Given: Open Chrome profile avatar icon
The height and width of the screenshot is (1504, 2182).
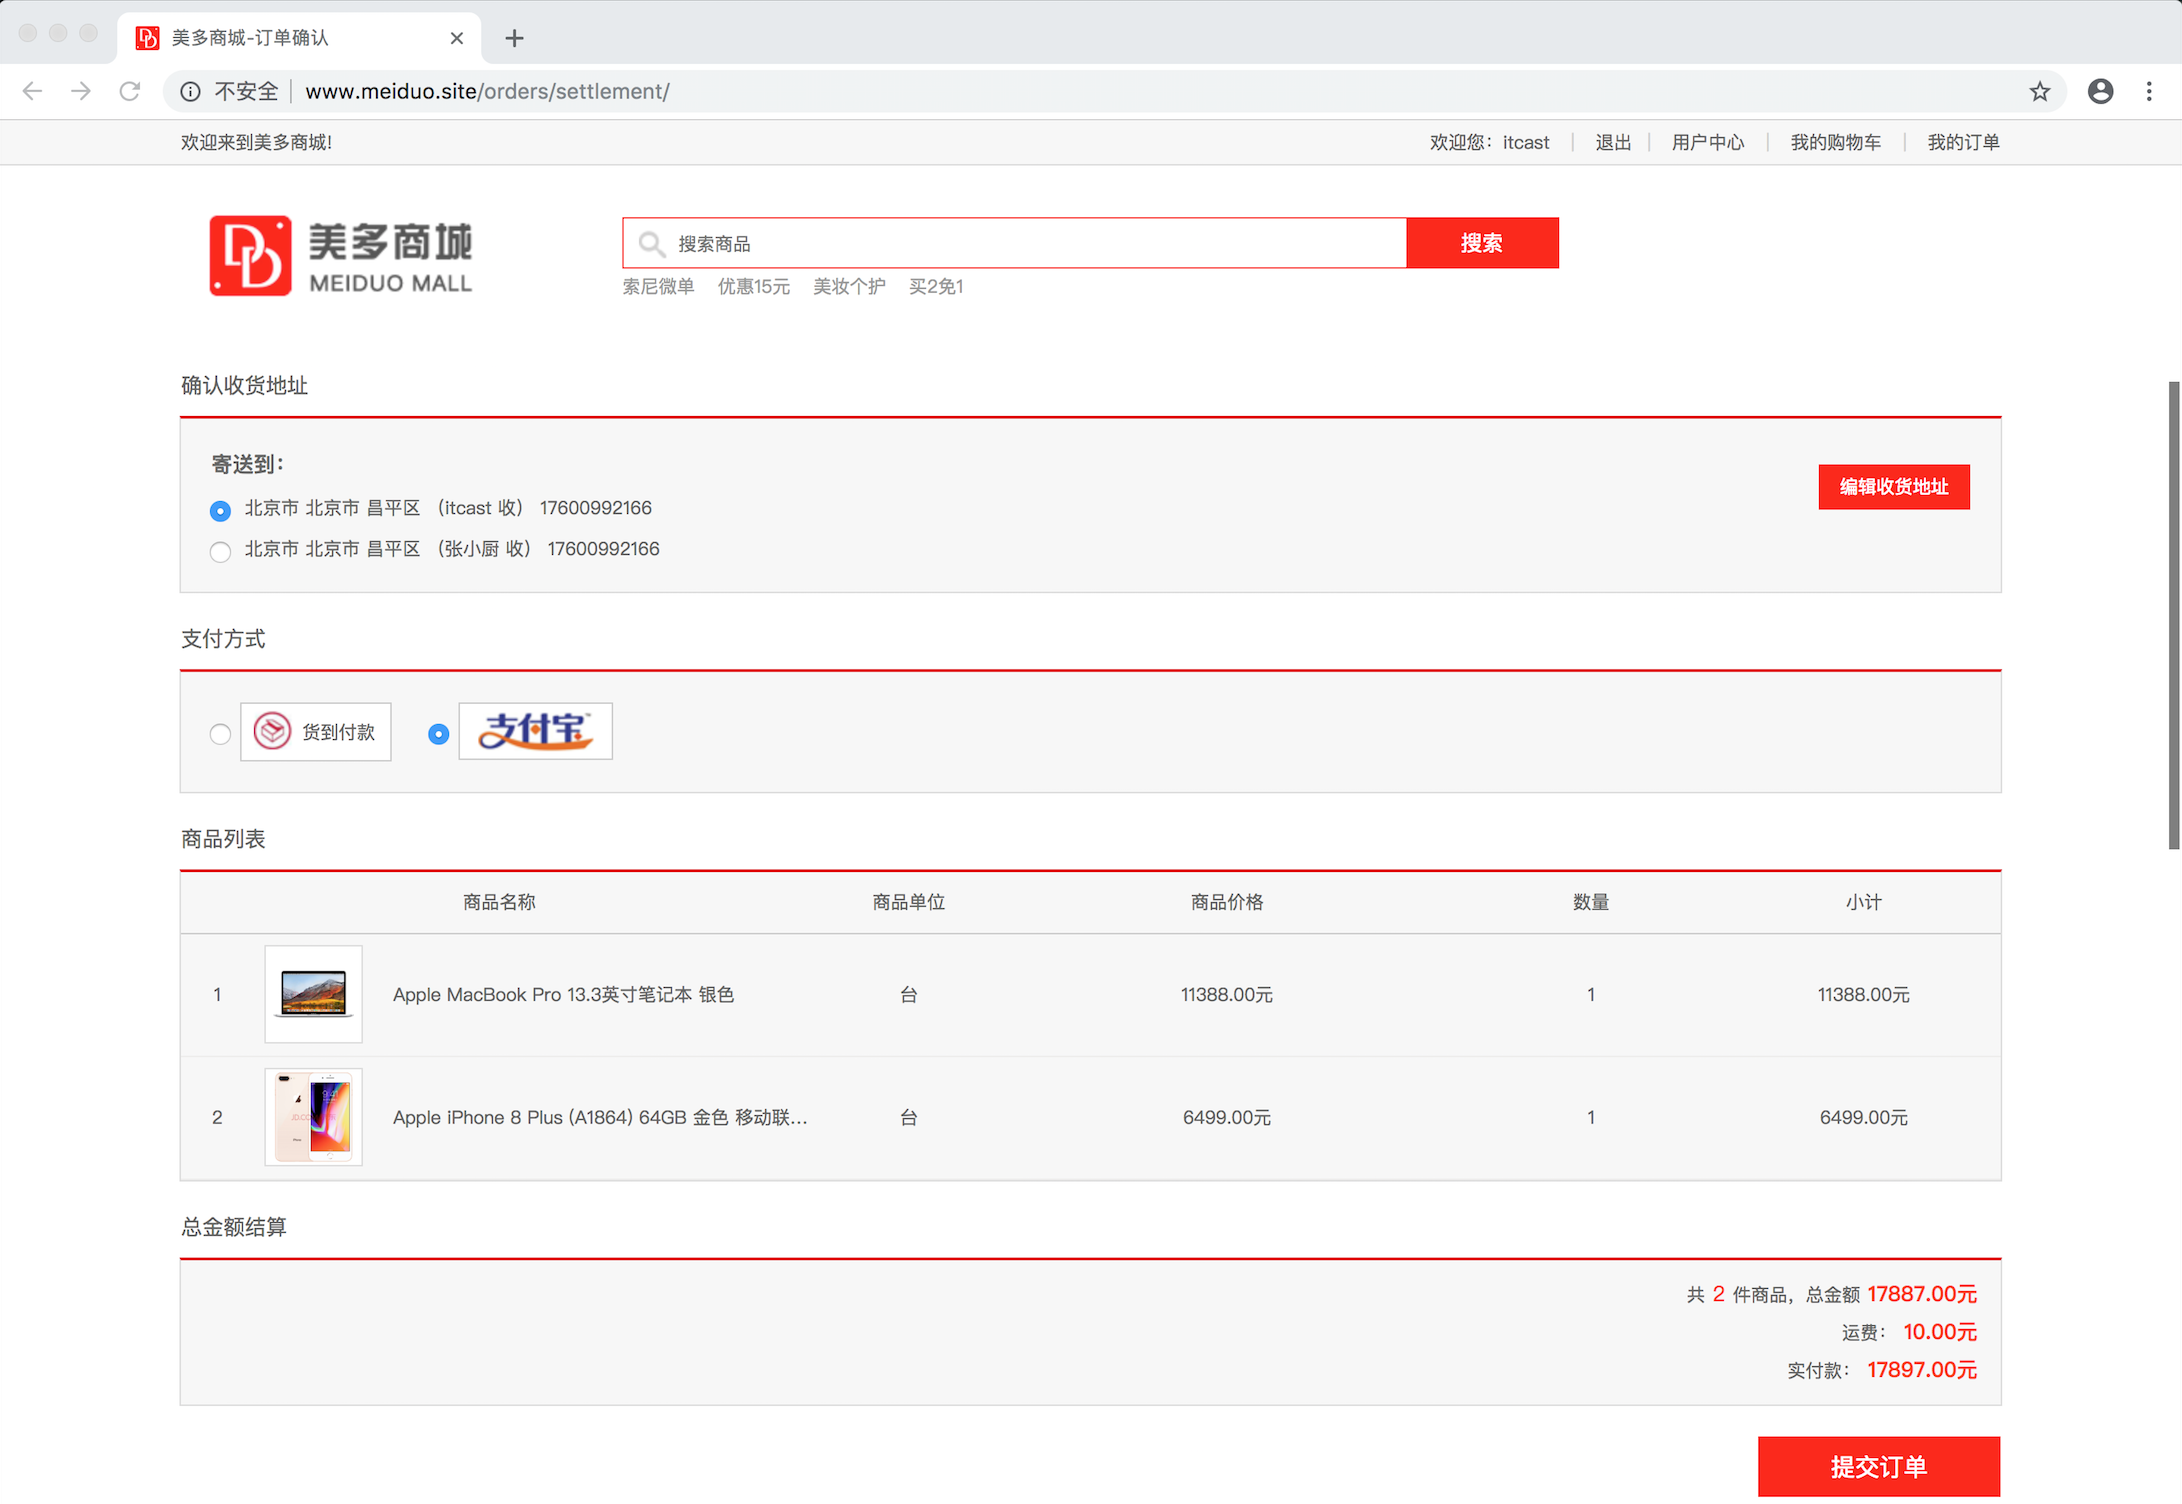Looking at the screenshot, I should pos(2100,92).
